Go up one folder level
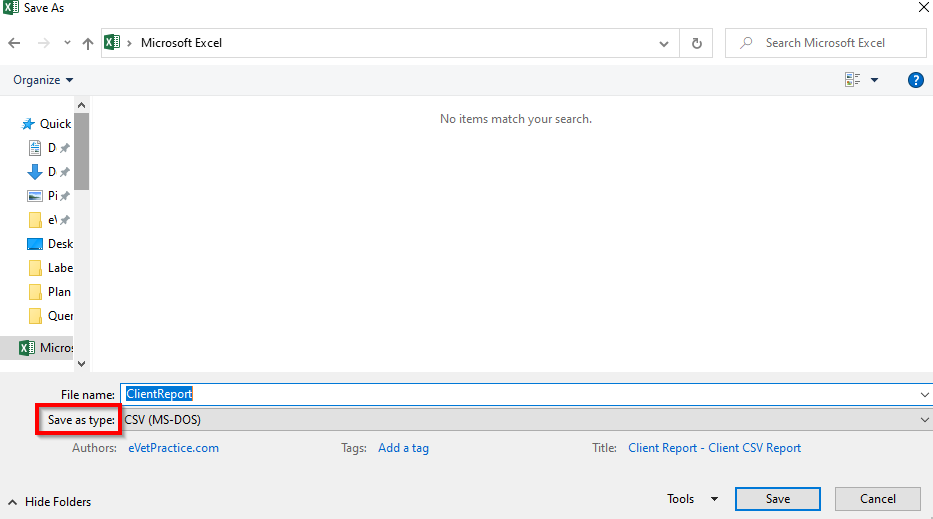933x519 pixels. [x=87, y=43]
